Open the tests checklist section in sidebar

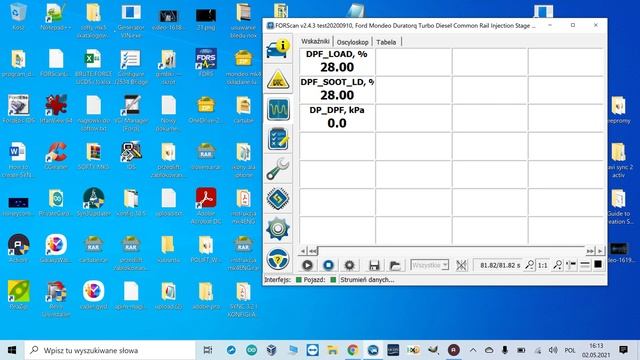[278, 139]
